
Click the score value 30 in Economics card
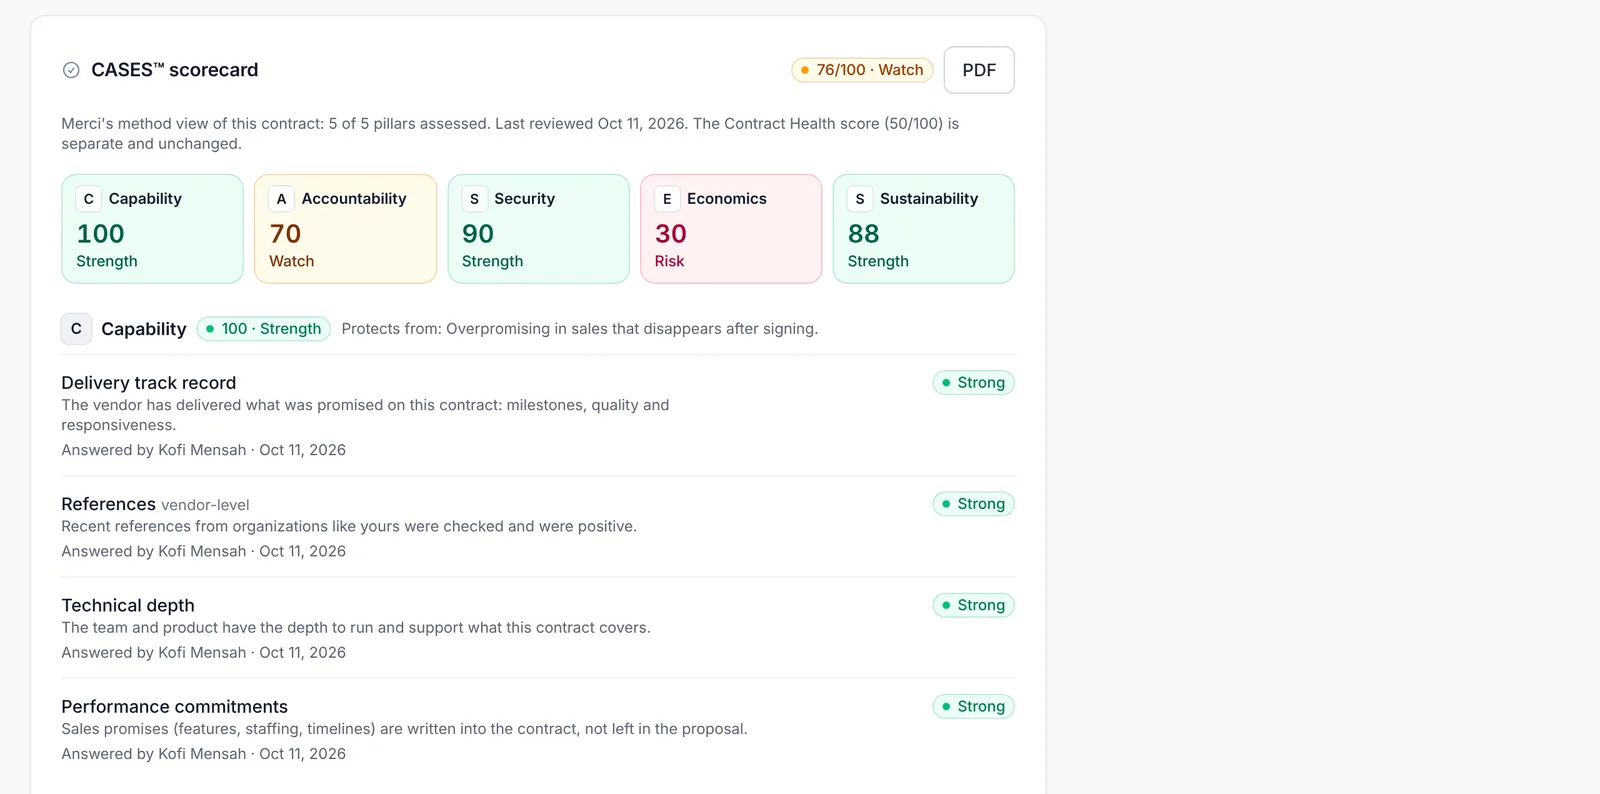[x=671, y=234]
